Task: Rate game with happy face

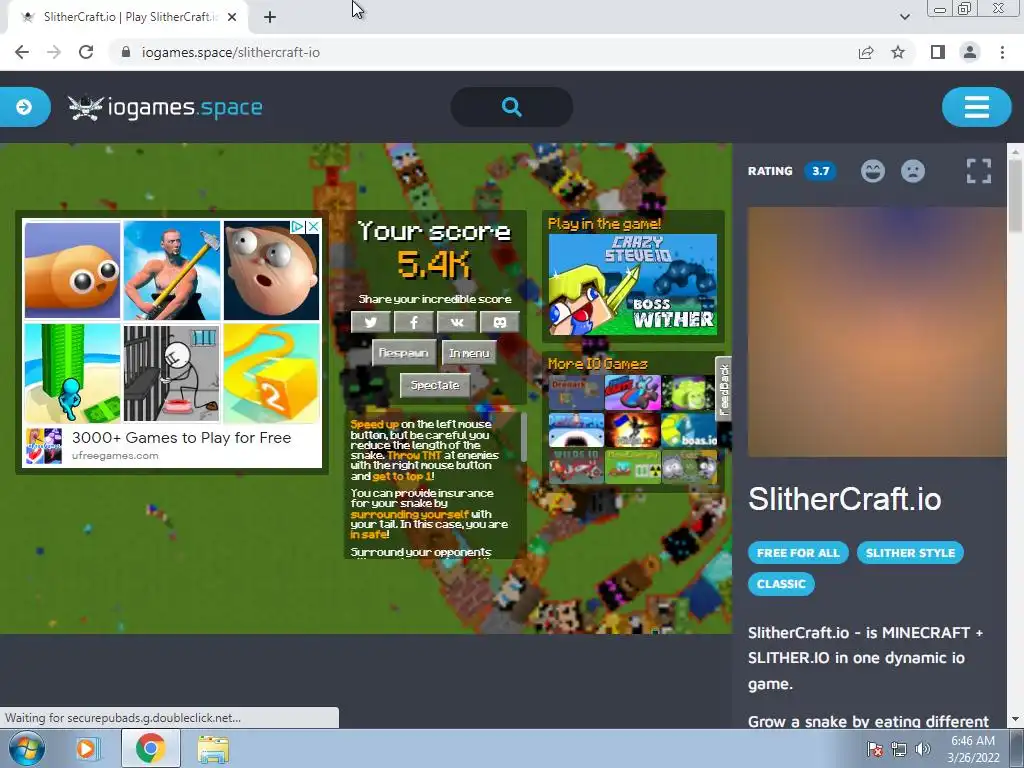Action: (x=872, y=171)
